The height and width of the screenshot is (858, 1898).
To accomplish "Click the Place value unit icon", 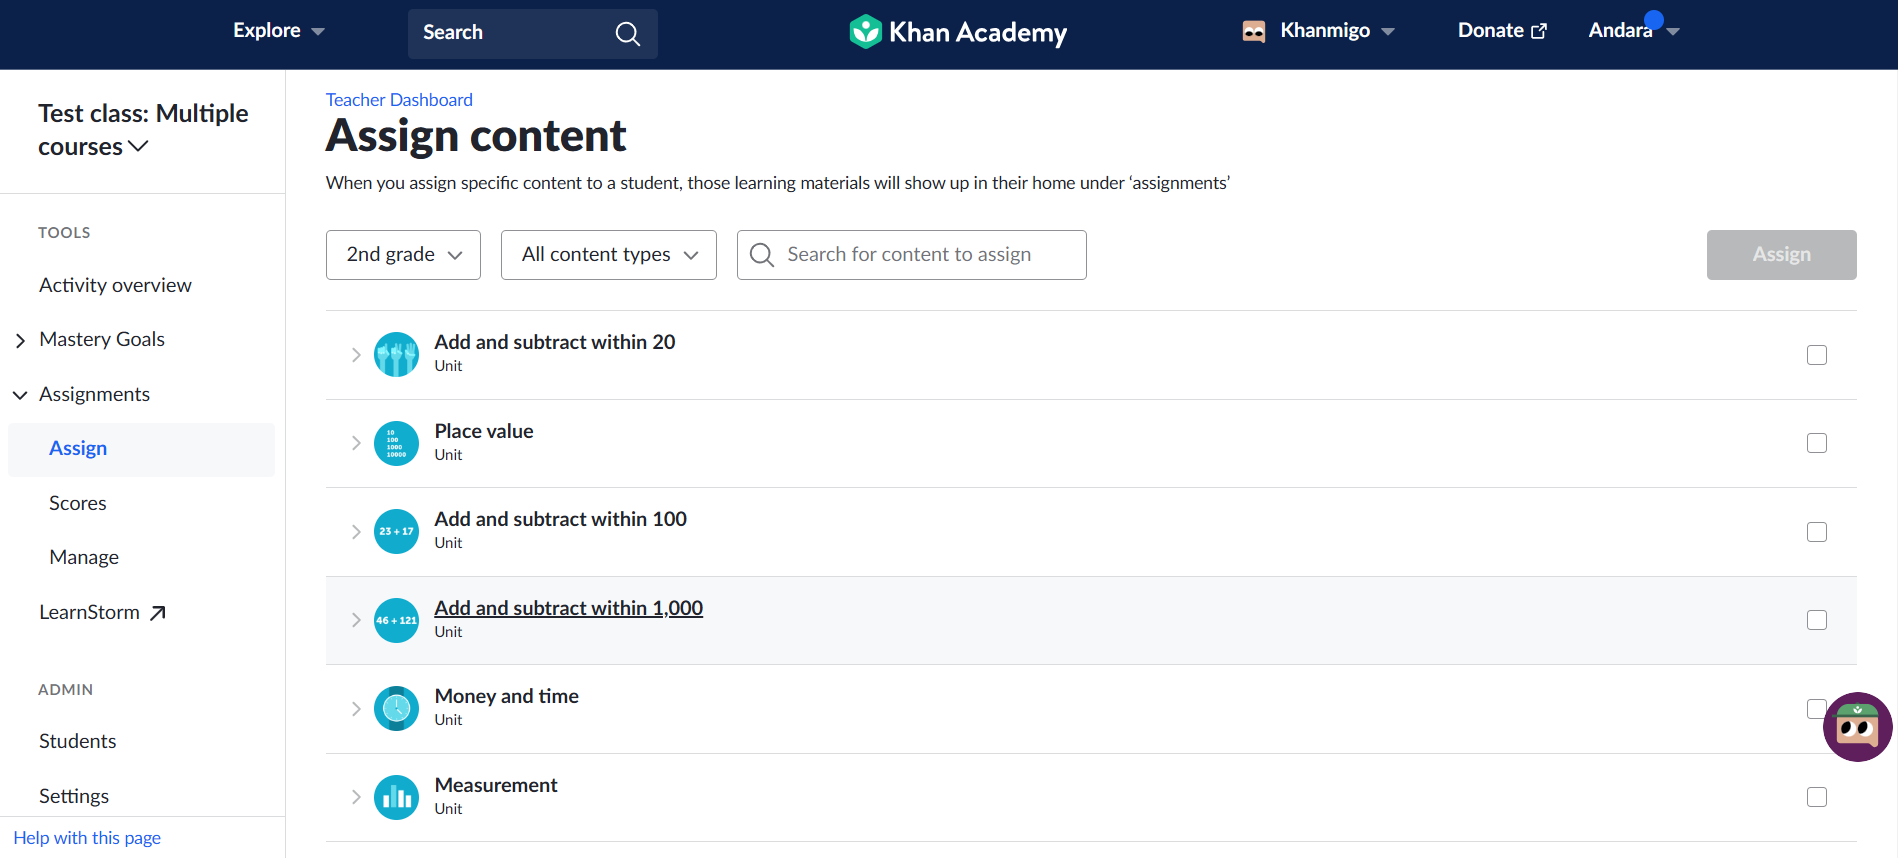I will click(x=396, y=443).
